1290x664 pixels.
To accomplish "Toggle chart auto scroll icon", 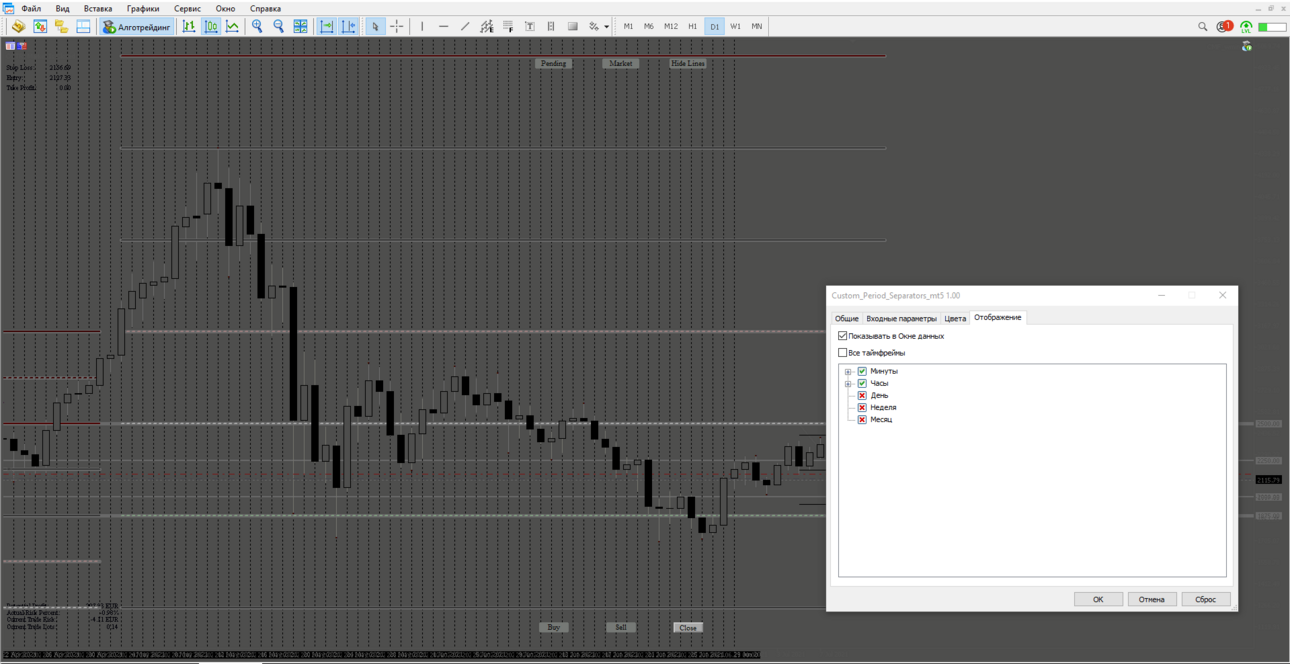I will pos(326,27).
